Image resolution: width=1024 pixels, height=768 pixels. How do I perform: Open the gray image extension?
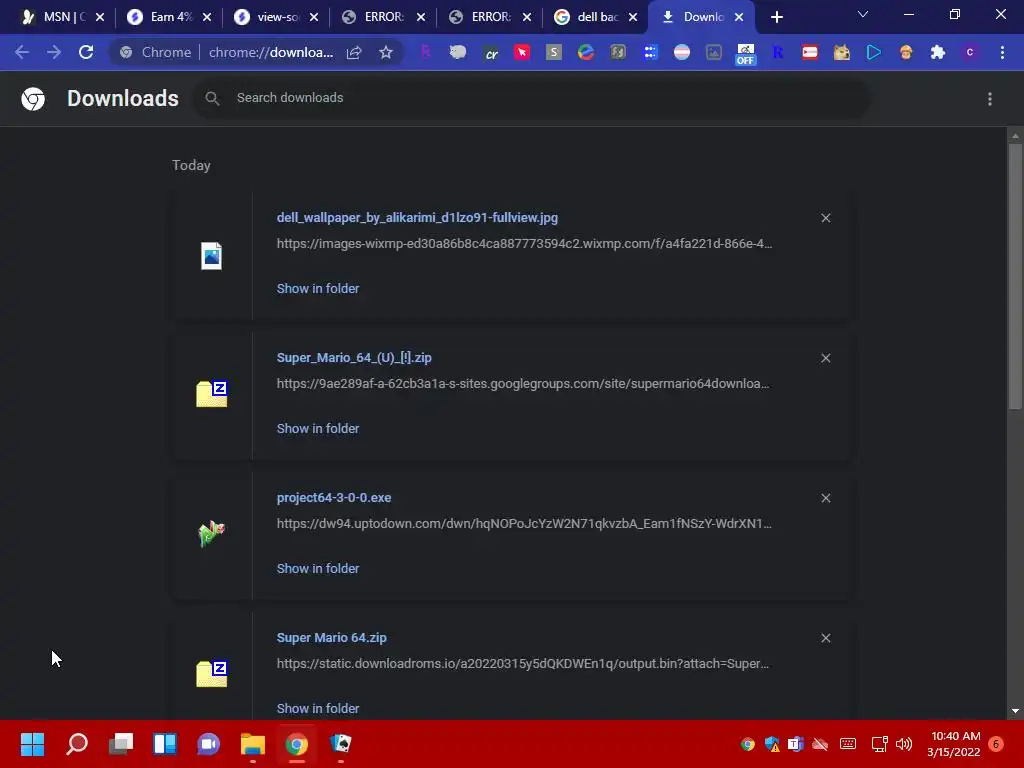point(714,52)
